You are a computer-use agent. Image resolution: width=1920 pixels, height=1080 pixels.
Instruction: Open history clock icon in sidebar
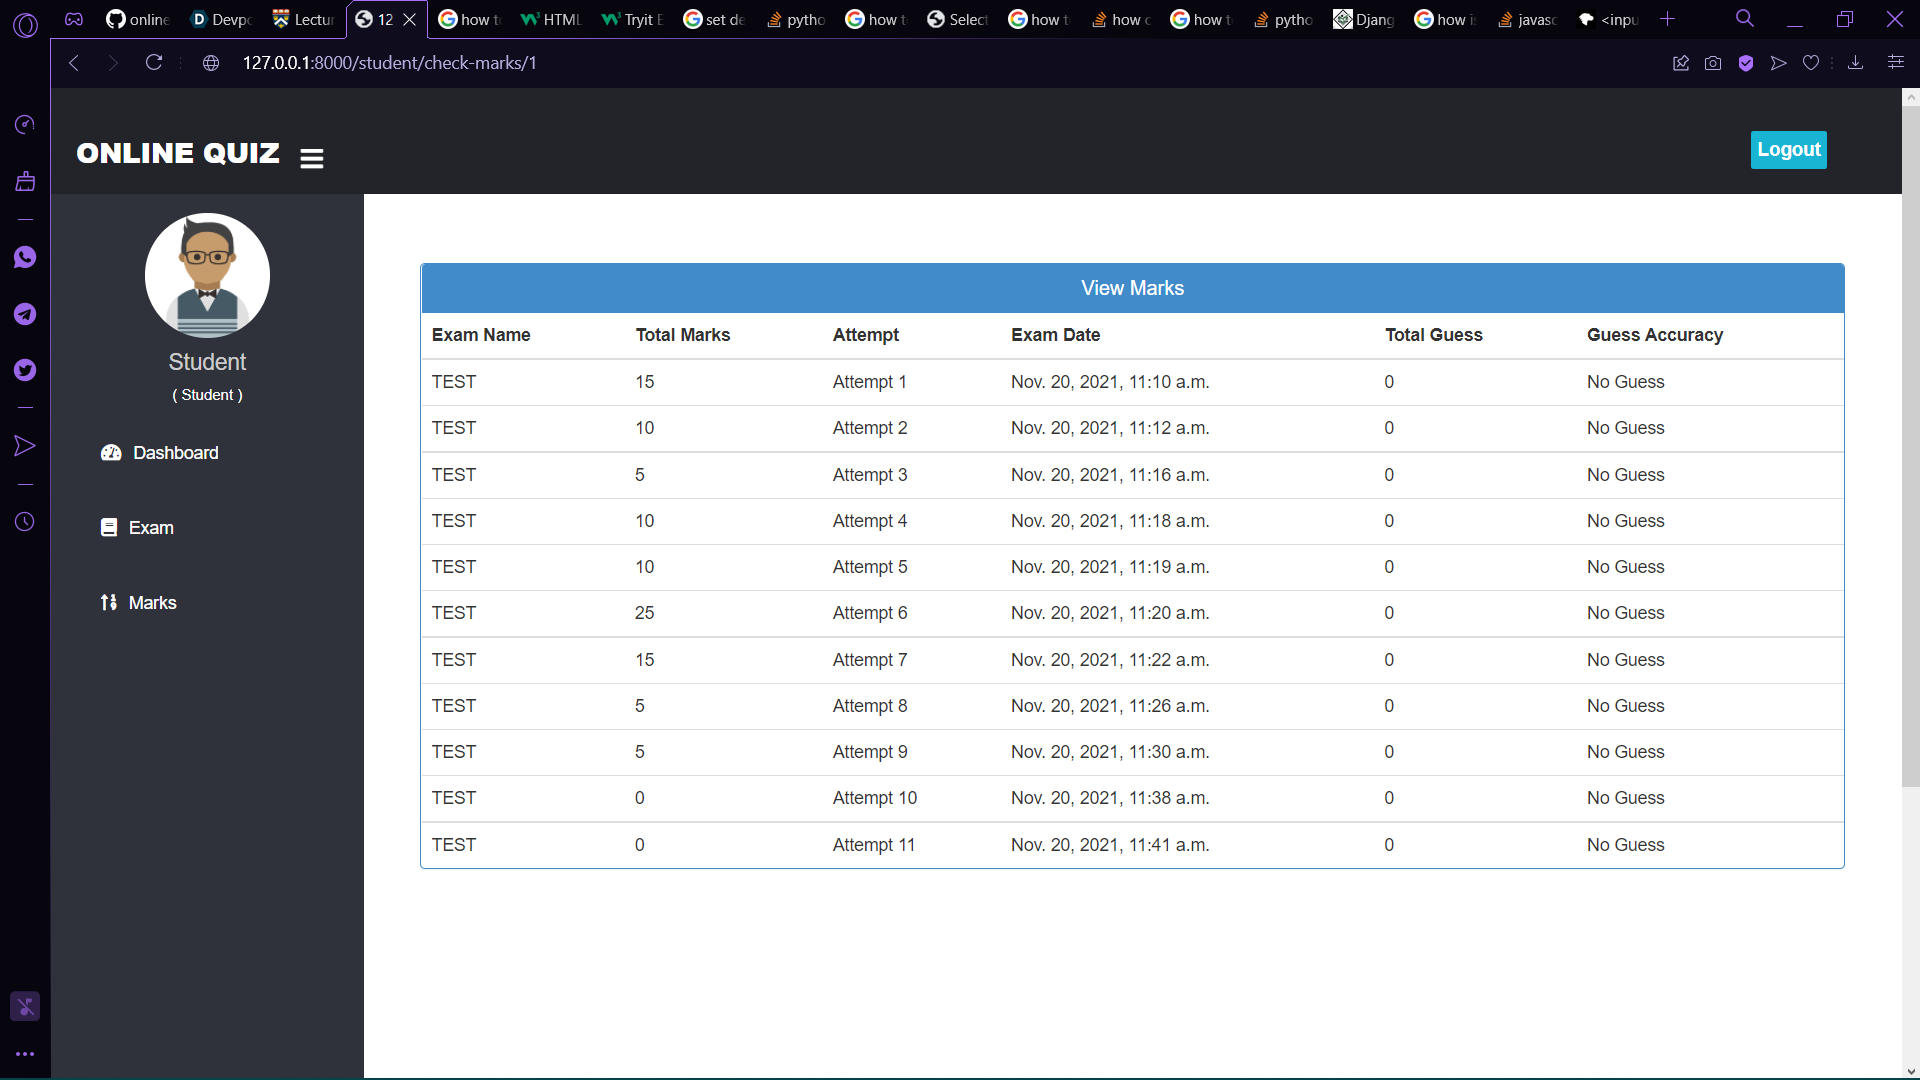click(25, 522)
